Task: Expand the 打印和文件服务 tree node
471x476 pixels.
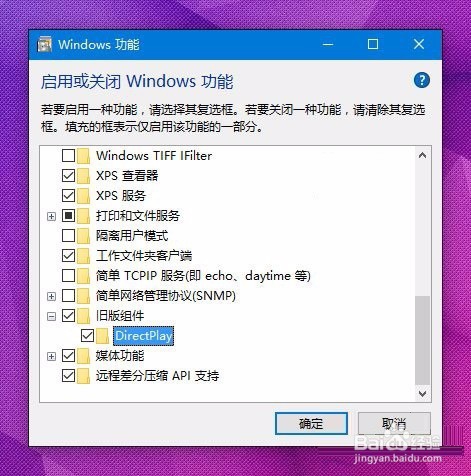Action: [51, 216]
